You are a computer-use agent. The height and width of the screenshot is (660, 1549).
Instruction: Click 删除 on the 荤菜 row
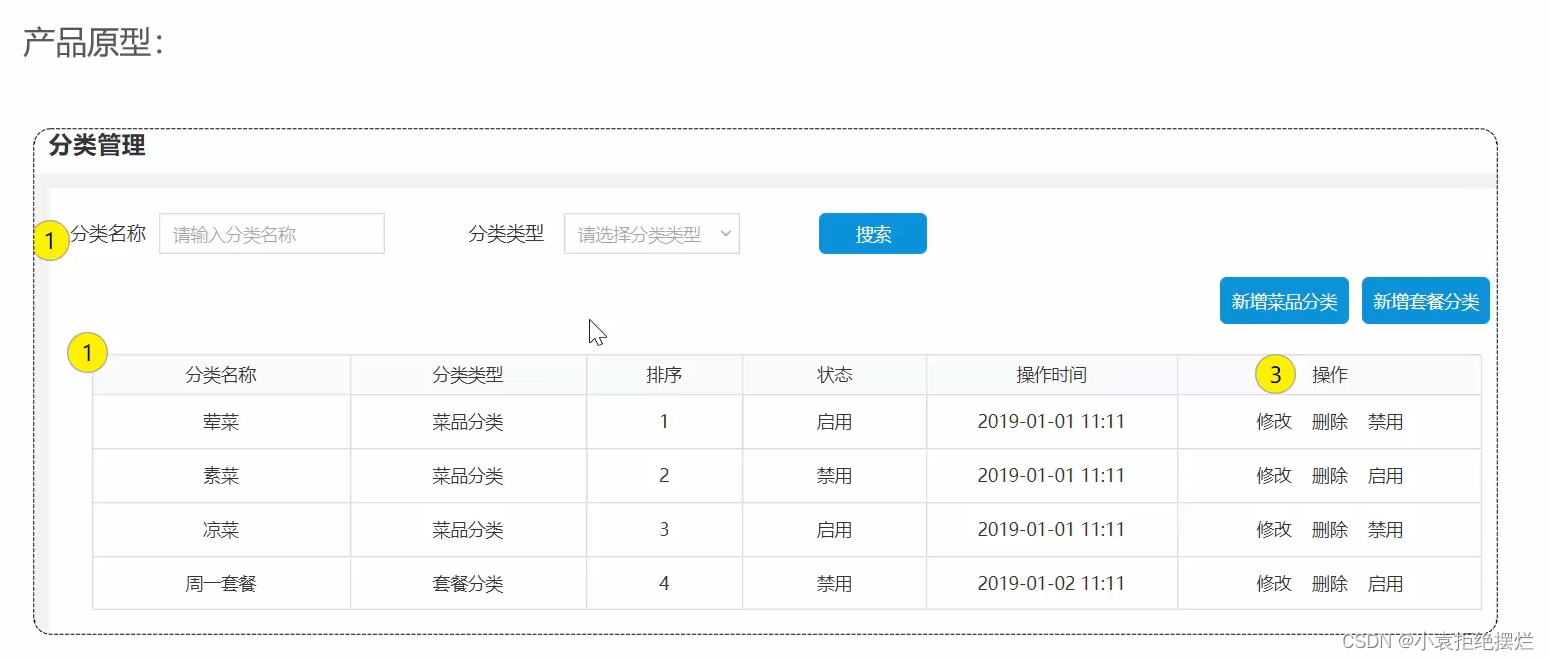pyautogui.click(x=1331, y=421)
